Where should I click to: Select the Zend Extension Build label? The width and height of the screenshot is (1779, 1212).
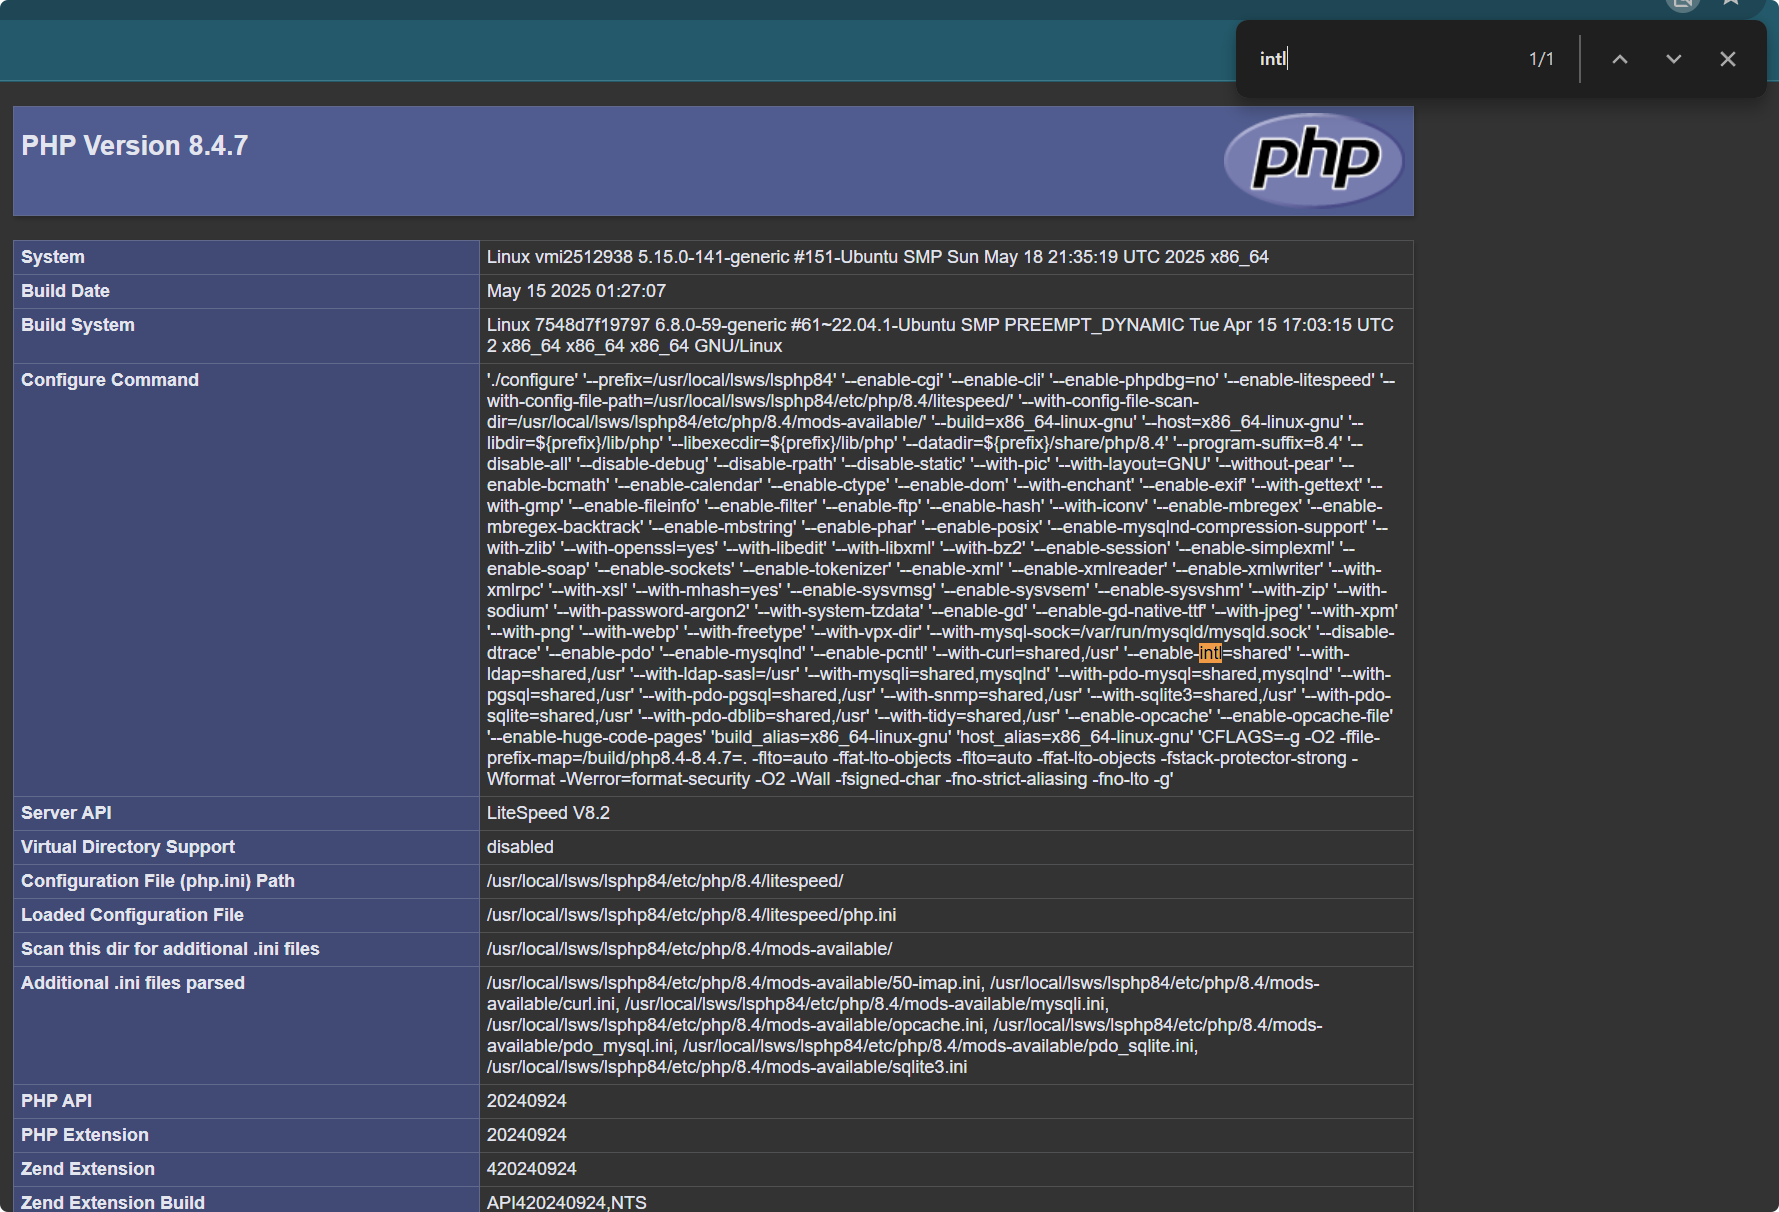113,1202
